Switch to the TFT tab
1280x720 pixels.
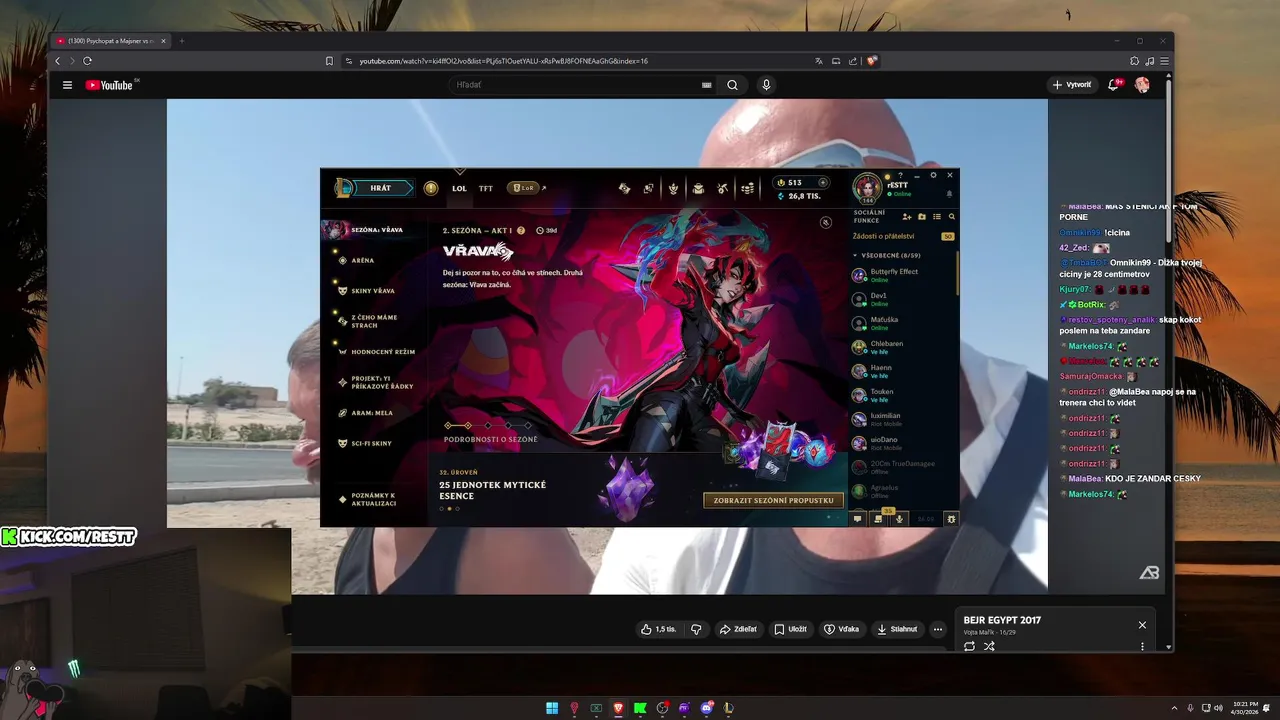pyautogui.click(x=486, y=188)
